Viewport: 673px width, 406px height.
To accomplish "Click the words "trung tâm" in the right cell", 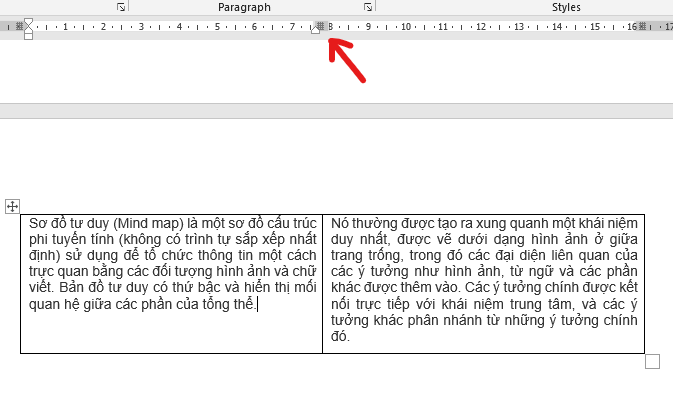I will click(x=541, y=304).
